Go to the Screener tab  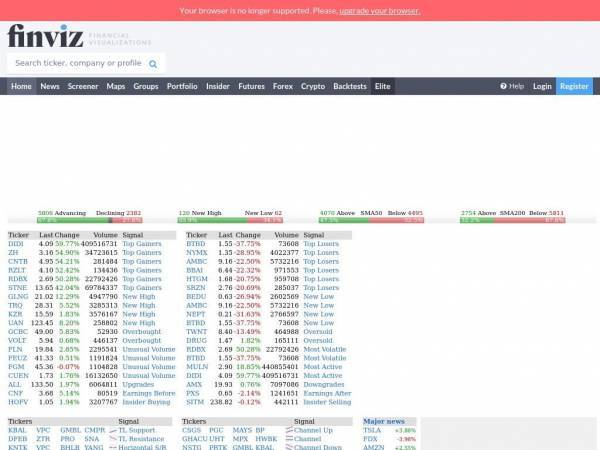tap(83, 86)
